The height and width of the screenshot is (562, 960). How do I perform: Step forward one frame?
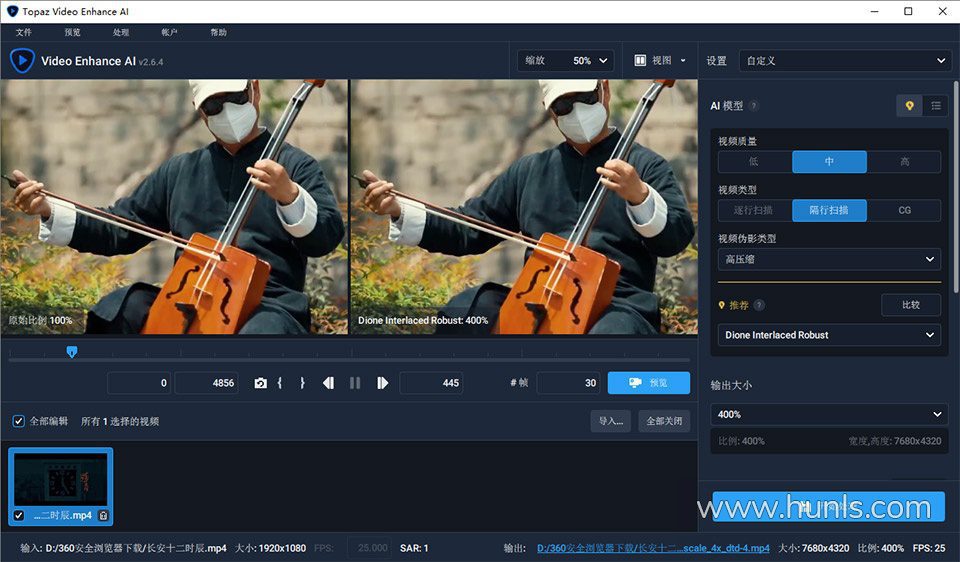pyautogui.click(x=382, y=383)
